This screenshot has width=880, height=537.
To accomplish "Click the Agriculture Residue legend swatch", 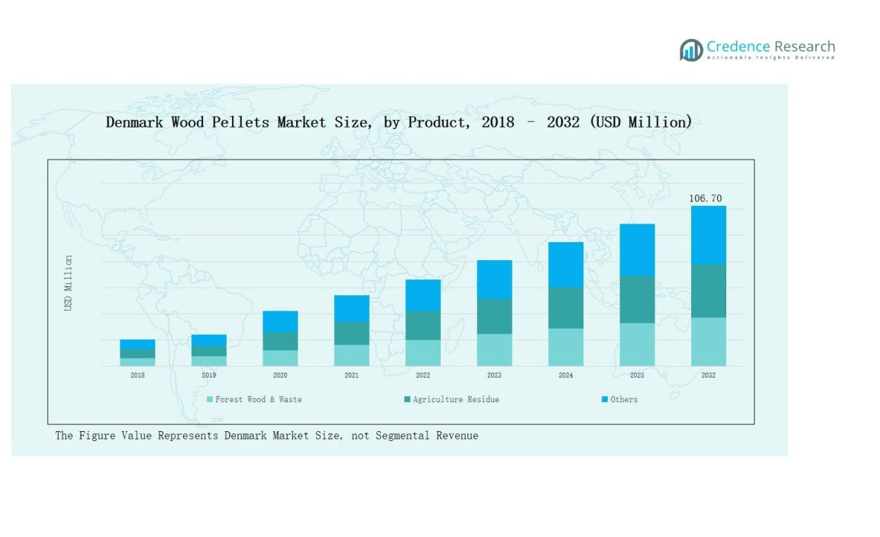I will click(408, 399).
